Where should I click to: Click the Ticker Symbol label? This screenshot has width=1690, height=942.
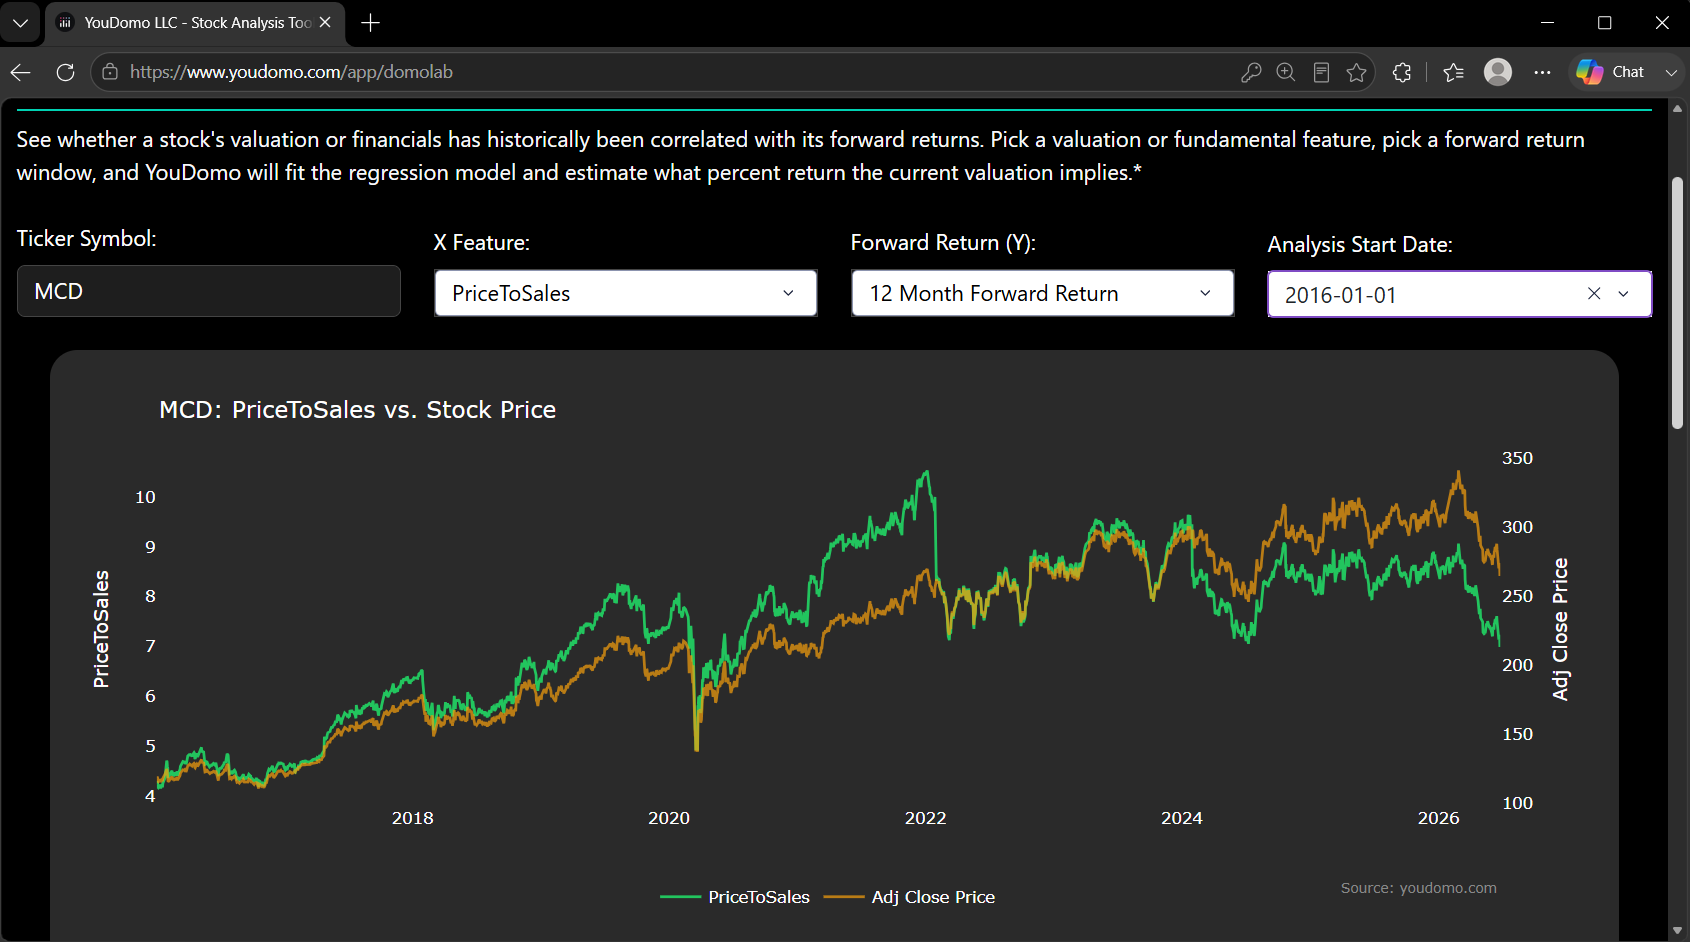pyautogui.click(x=87, y=239)
